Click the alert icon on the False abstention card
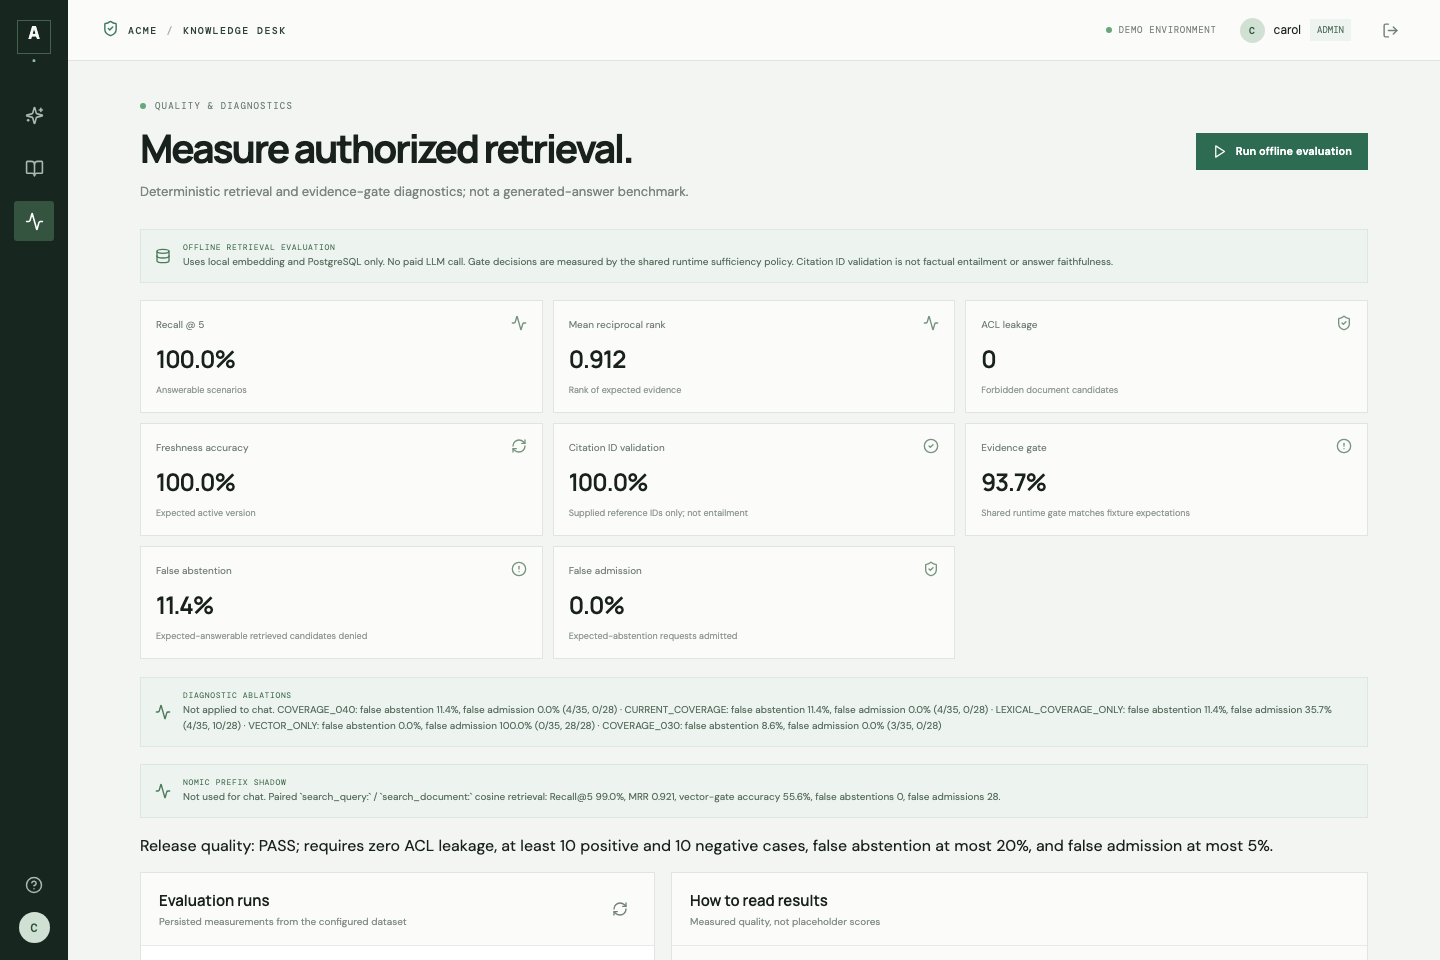Viewport: 1440px width, 960px height. pos(519,569)
